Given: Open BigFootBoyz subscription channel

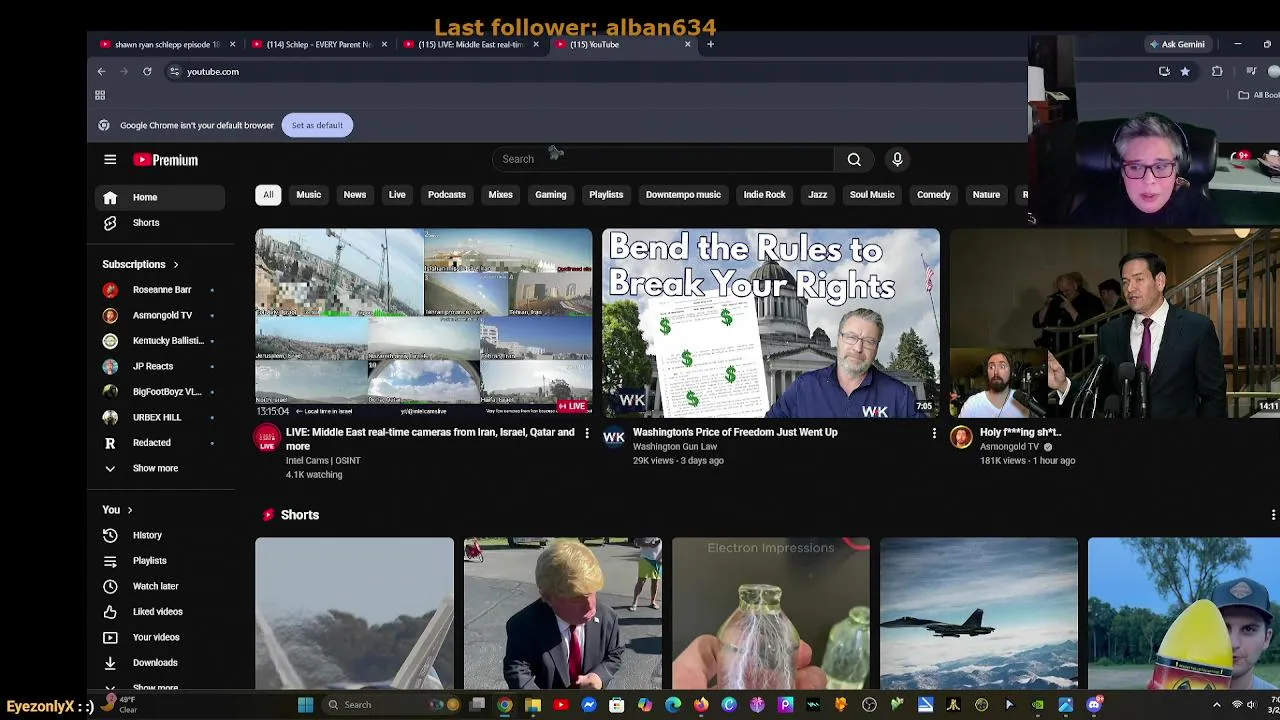Looking at the screenshot, I should click(x=160, y=392).
